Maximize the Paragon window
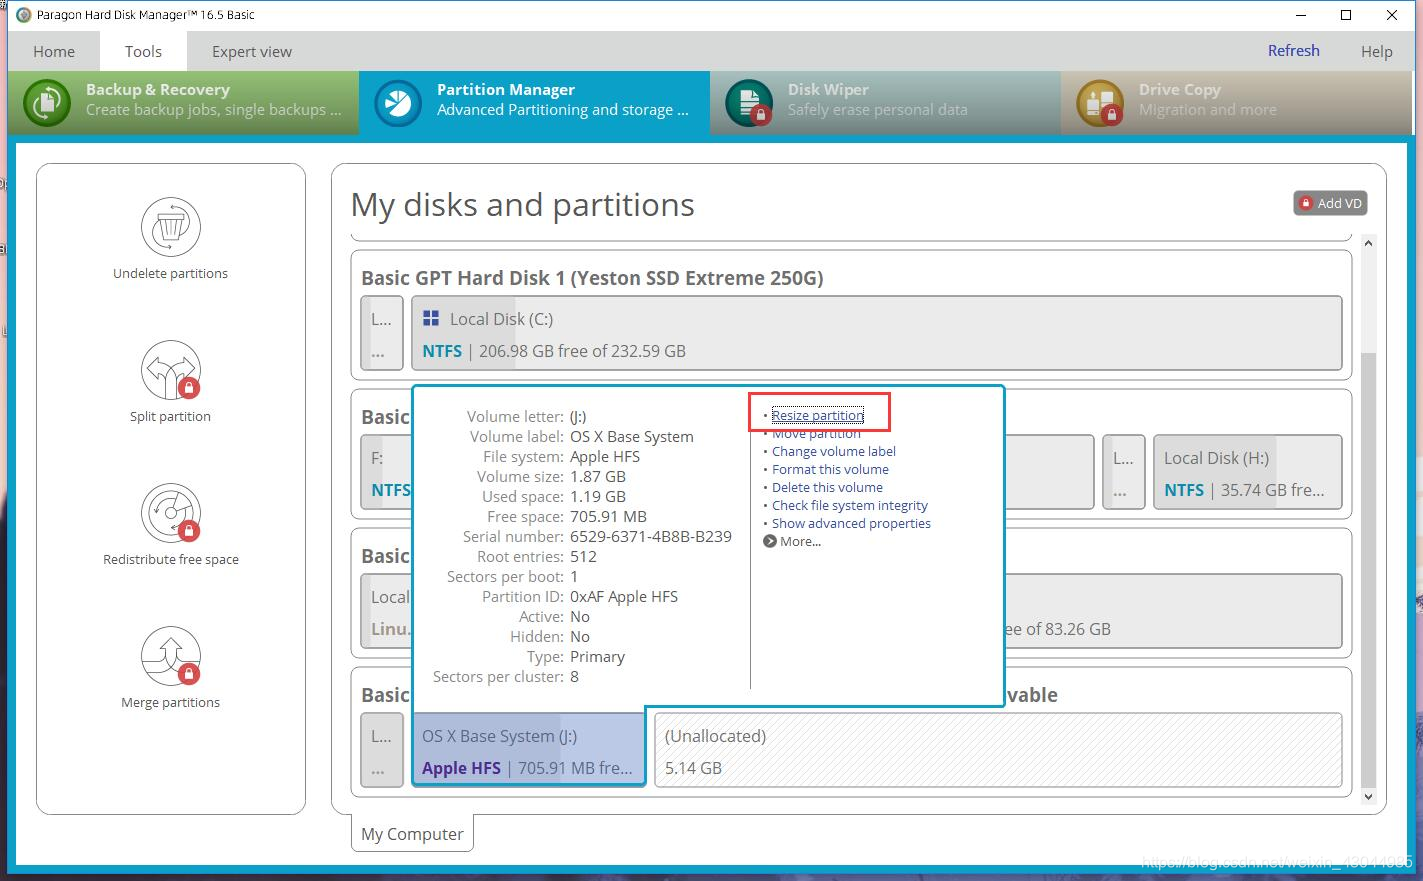1423x881 pixels. [1346, 15]
